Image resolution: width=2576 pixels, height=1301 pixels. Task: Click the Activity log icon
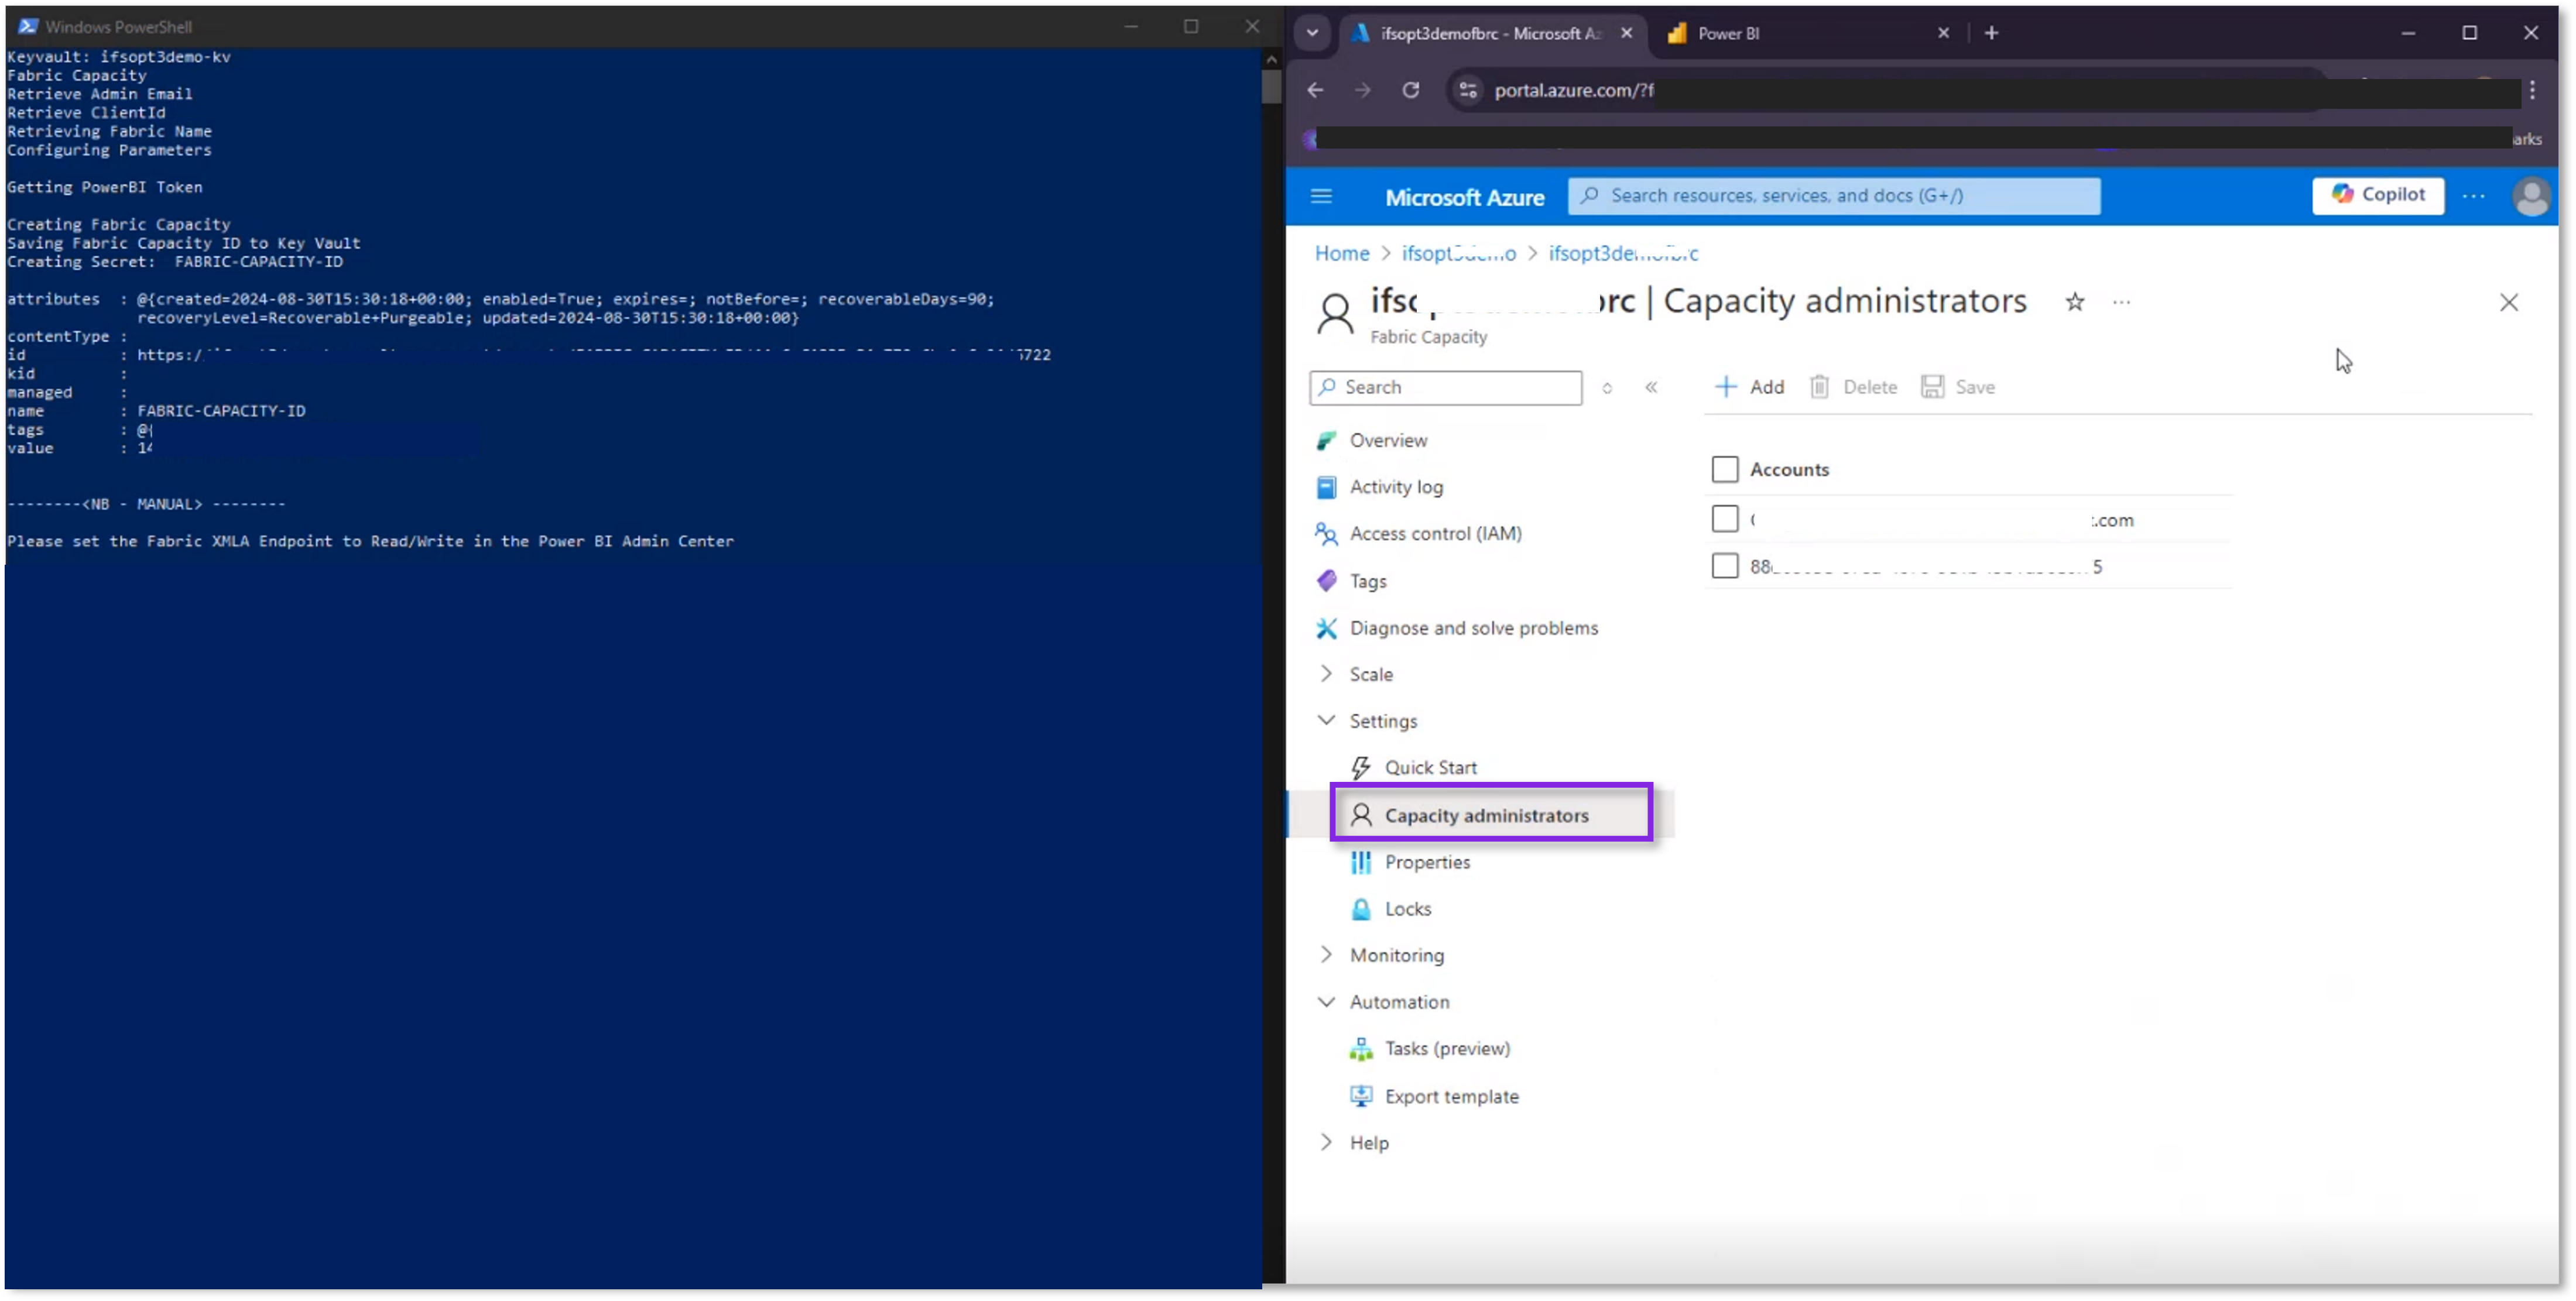1326,487
